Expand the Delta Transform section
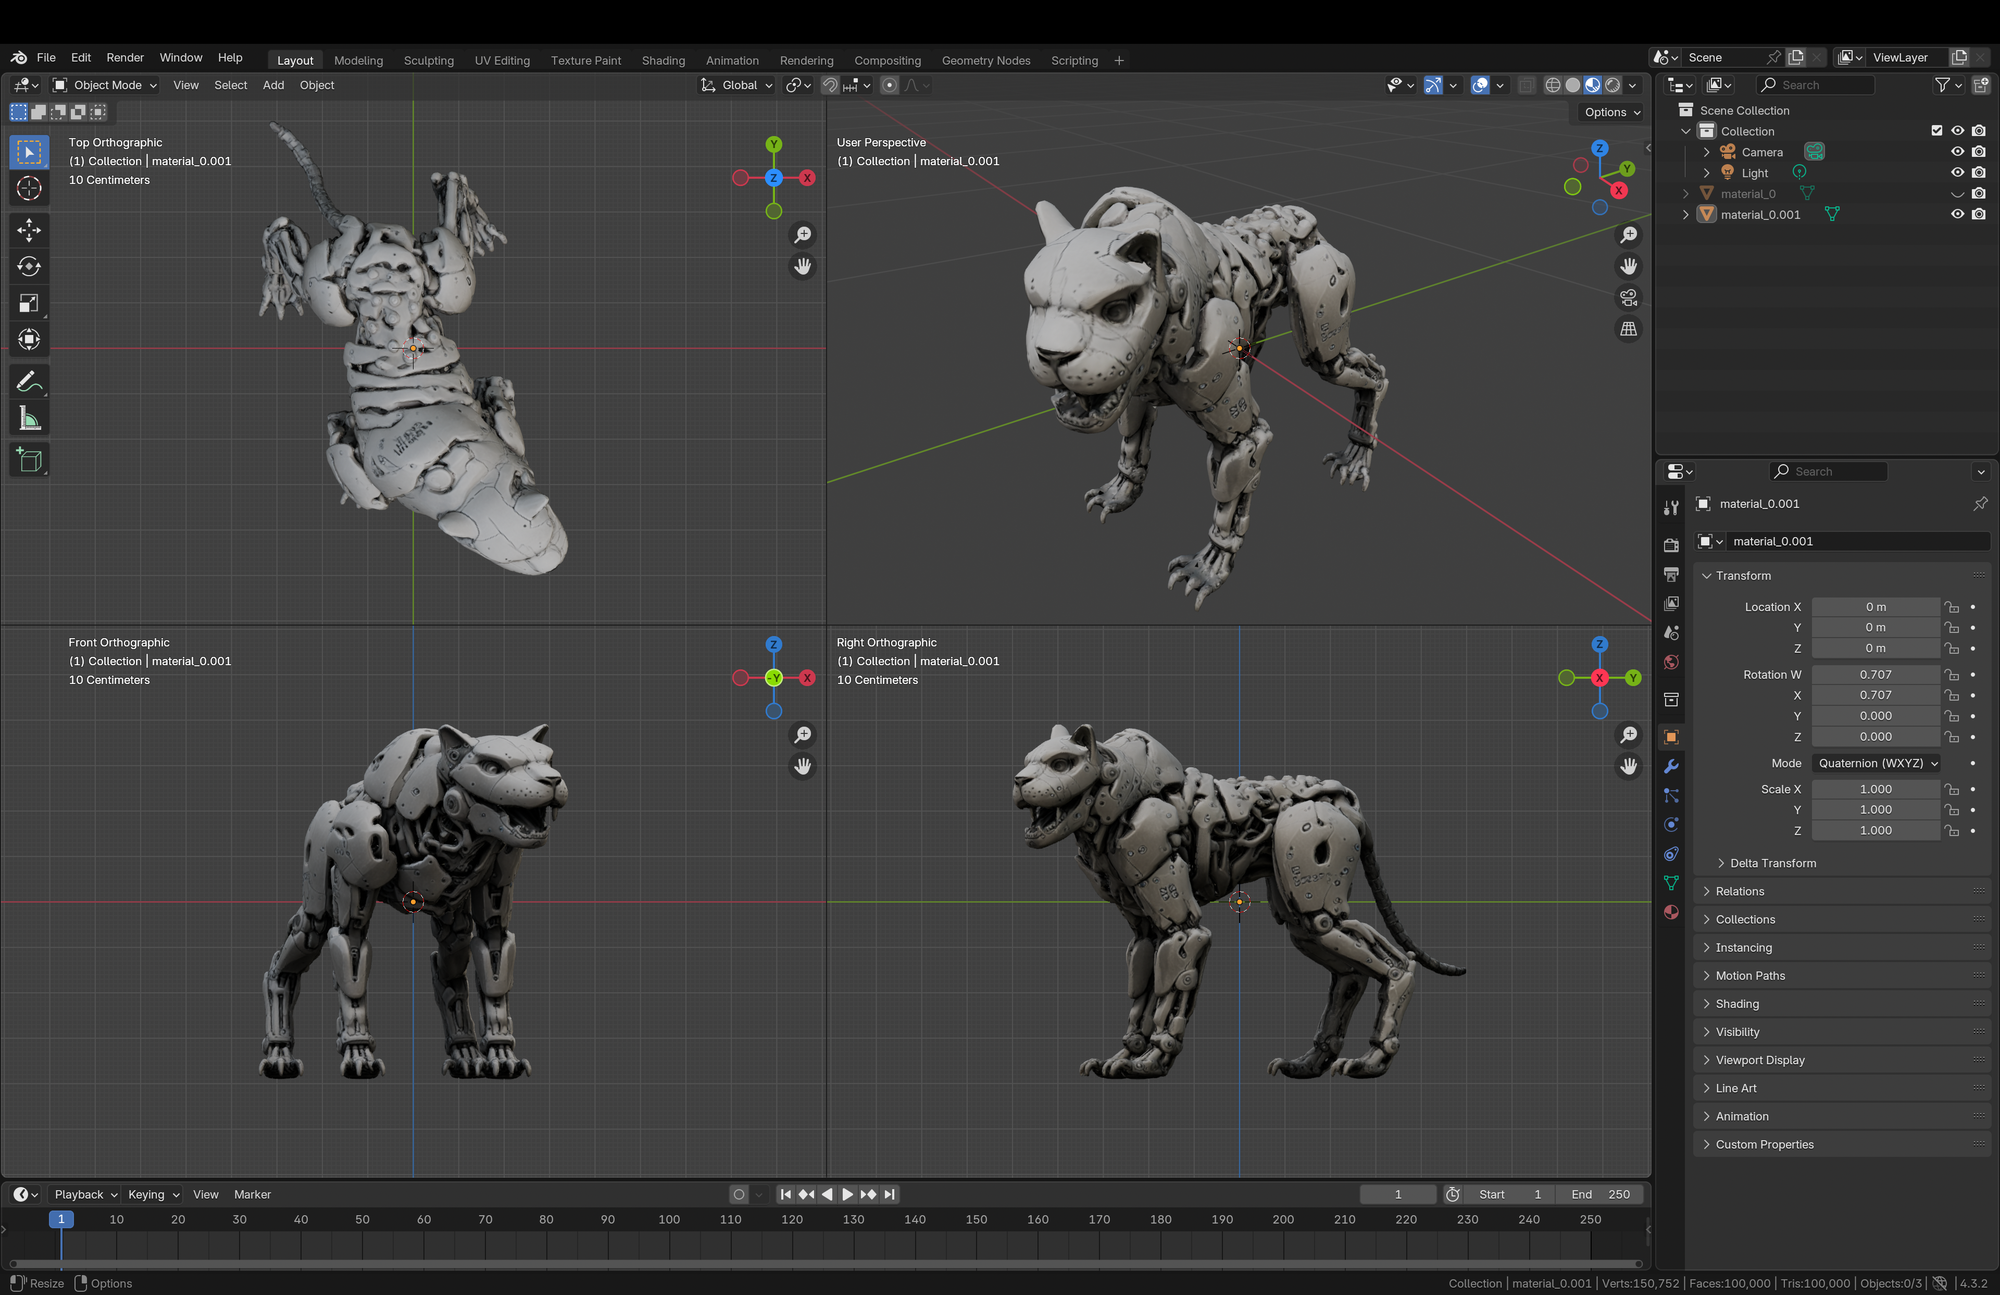Screen dimensions: 2000x1295 point(1772,863)
